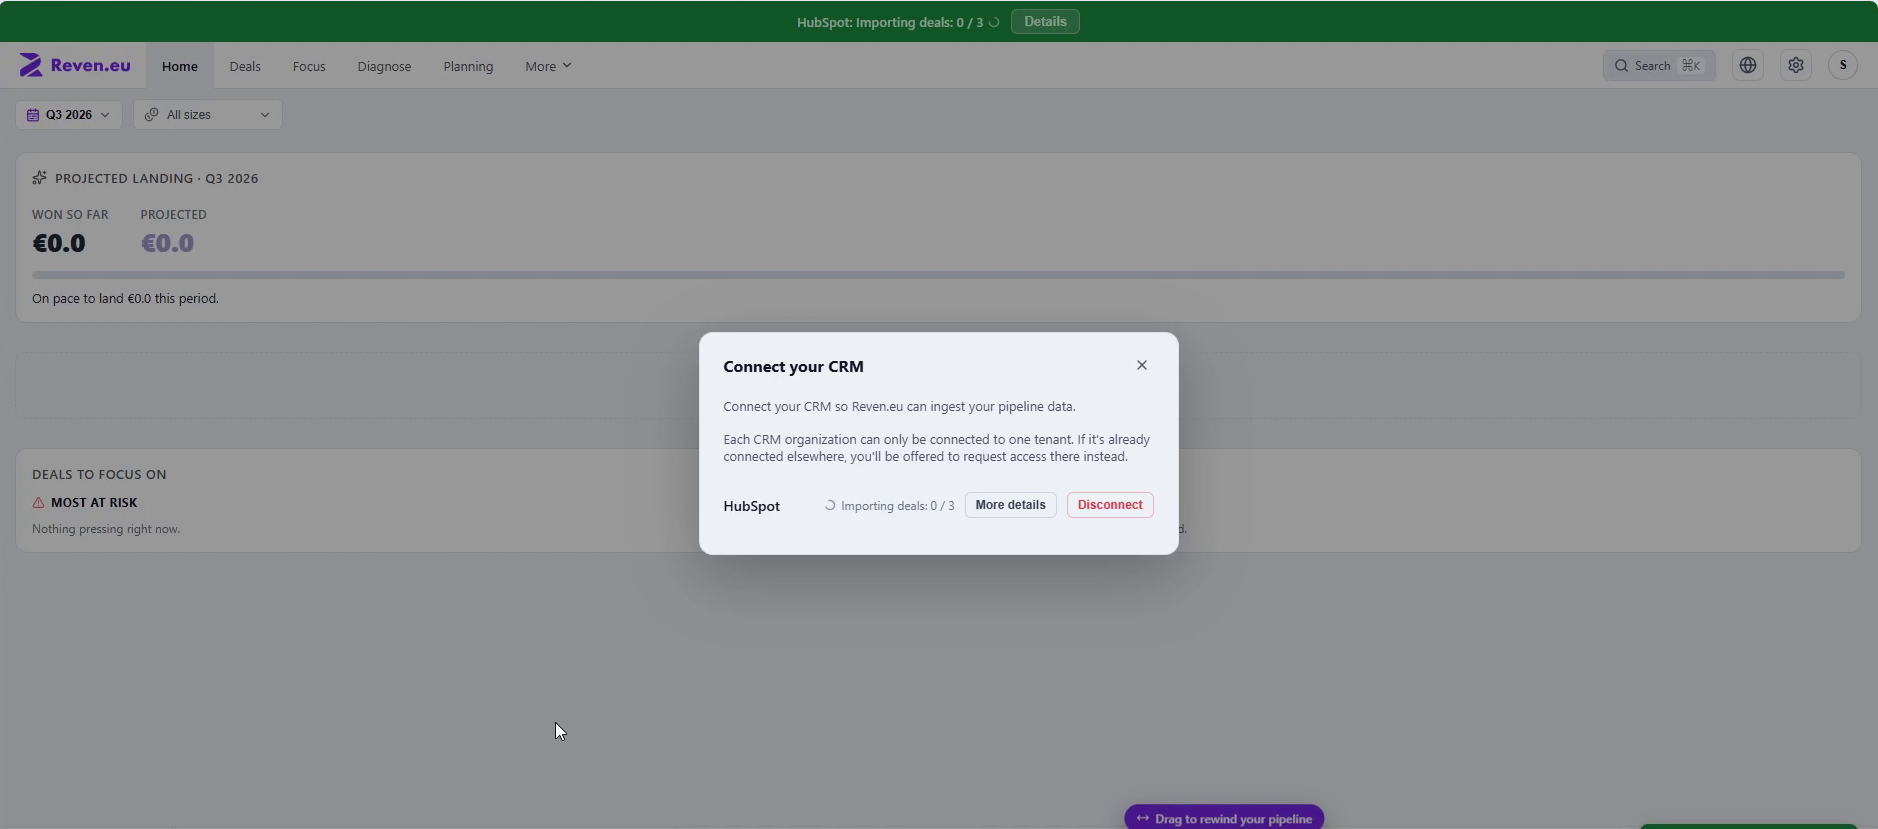The image size is (1878, 829).
Task: Open the Home tab
Action: coord(180,66)
